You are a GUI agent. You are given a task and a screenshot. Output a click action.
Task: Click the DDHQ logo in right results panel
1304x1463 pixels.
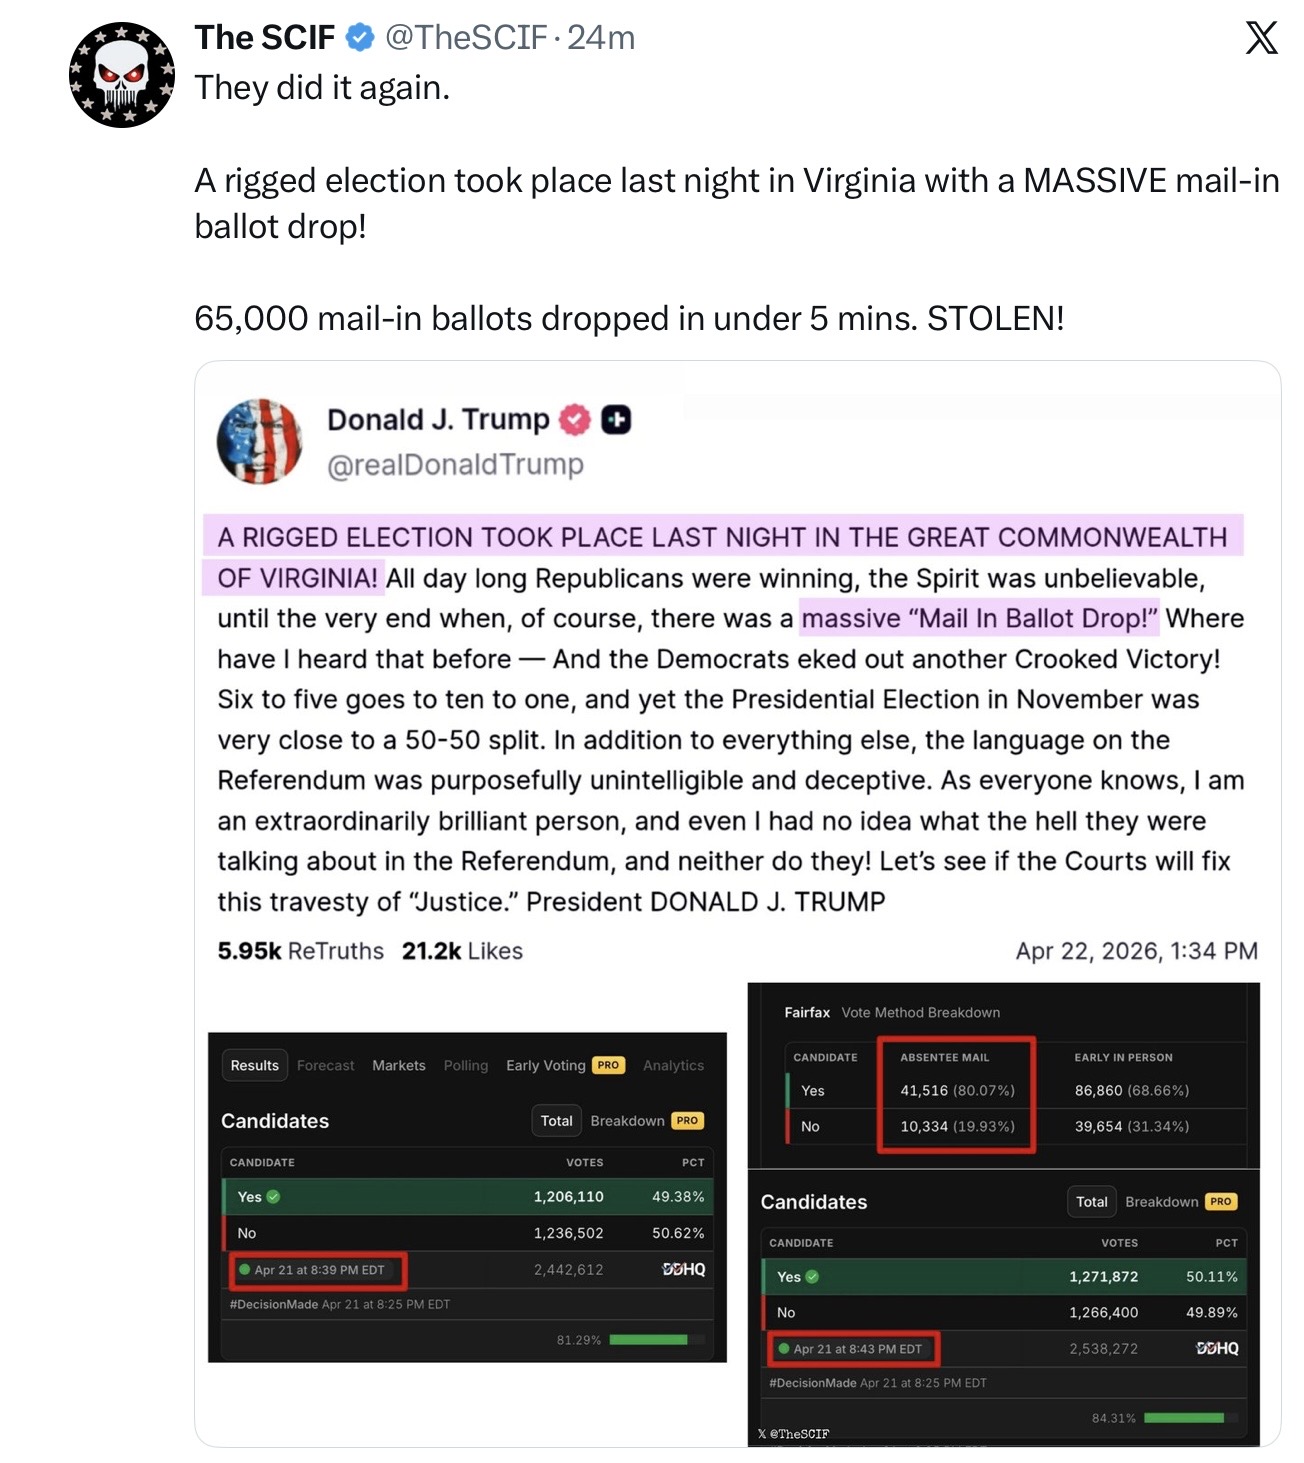(1217, 1348)
